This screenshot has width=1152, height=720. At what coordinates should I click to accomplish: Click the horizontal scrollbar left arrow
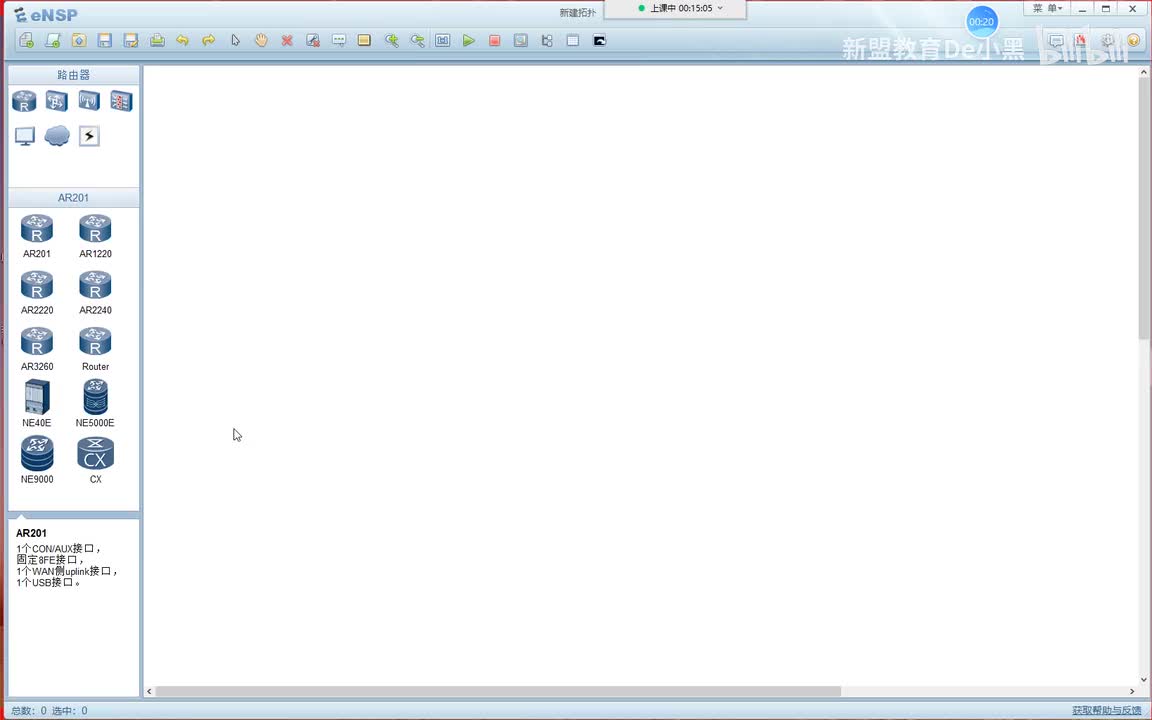click(149, 691)
